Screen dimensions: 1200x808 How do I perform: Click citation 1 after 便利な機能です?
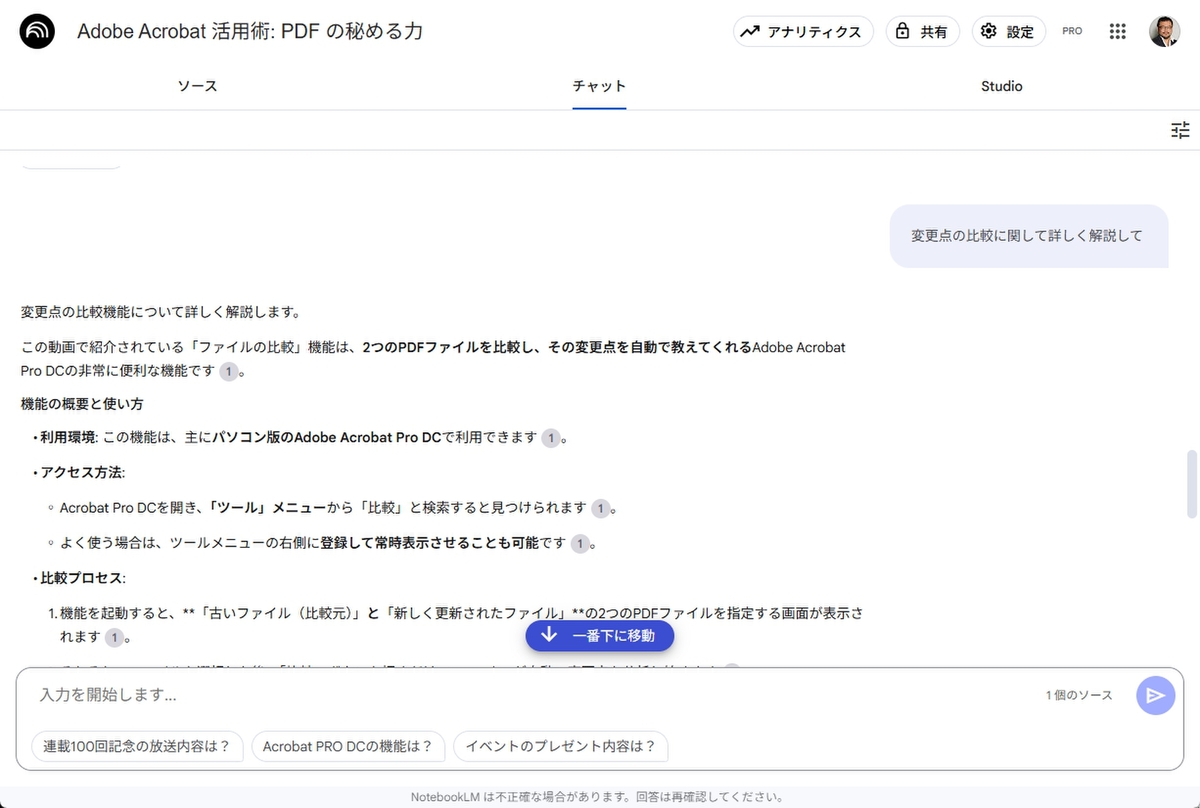click(229, 371)
